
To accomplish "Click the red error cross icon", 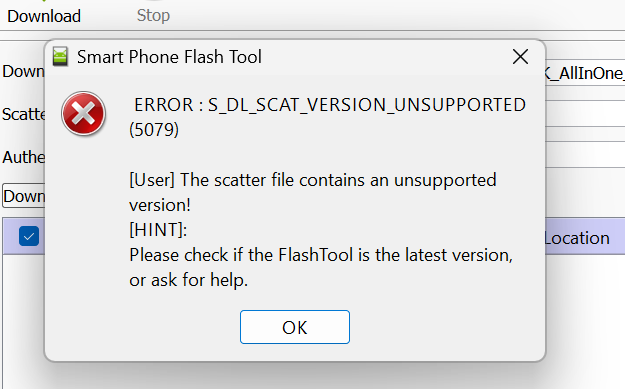I will click(x=83, y=114).
